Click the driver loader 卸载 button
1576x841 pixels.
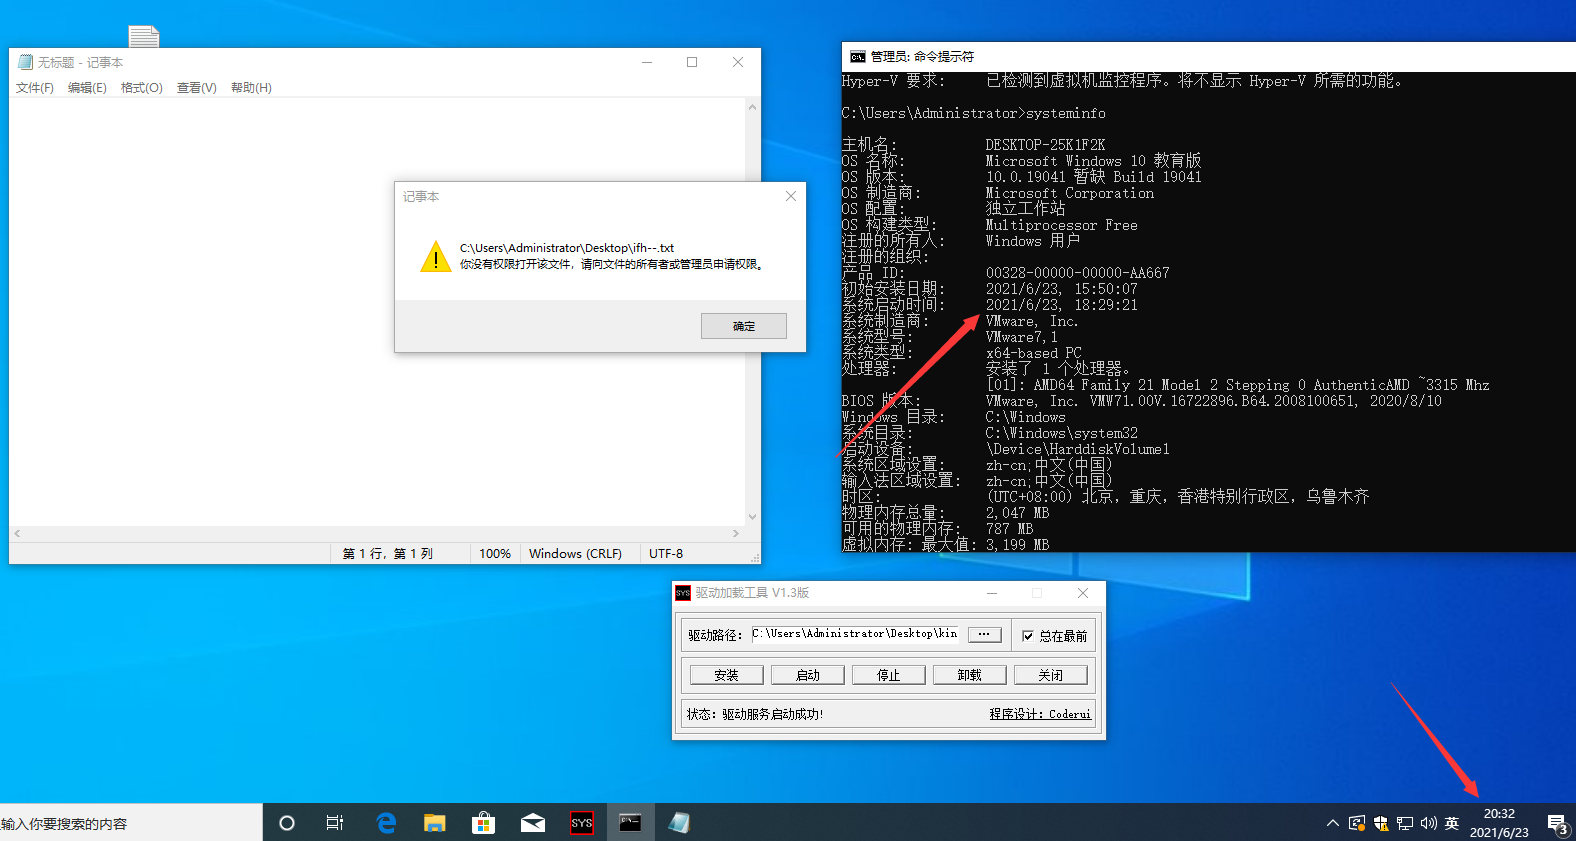click(969, 675)
